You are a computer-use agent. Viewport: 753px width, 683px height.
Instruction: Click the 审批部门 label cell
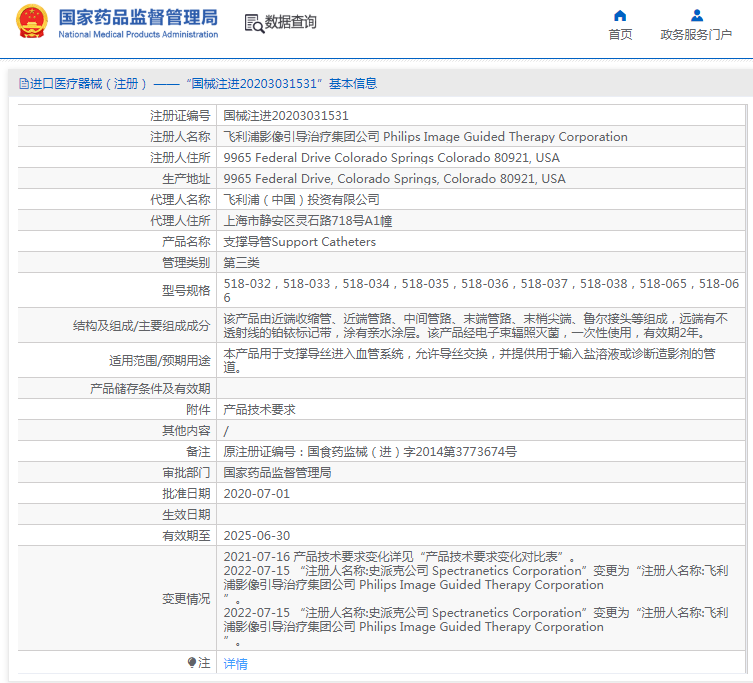pos(117,473)
